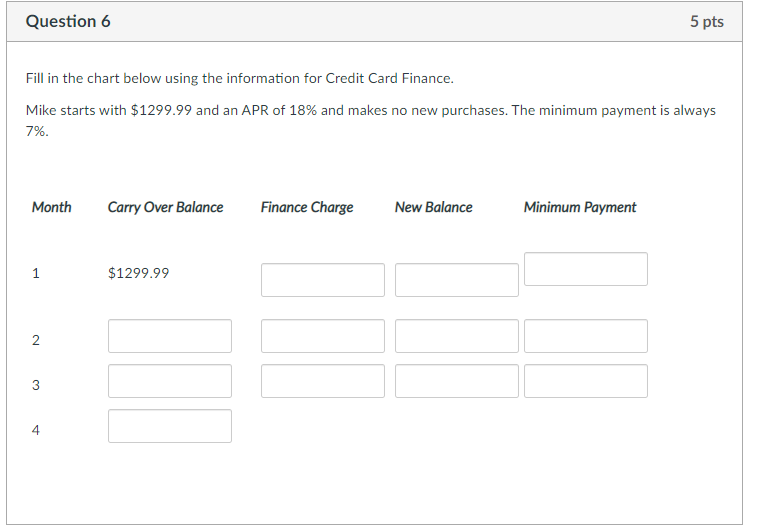Click Month 2 Minimum Payment input field
The height and width of the screenshot is (527, 784).
pos(586,336)
